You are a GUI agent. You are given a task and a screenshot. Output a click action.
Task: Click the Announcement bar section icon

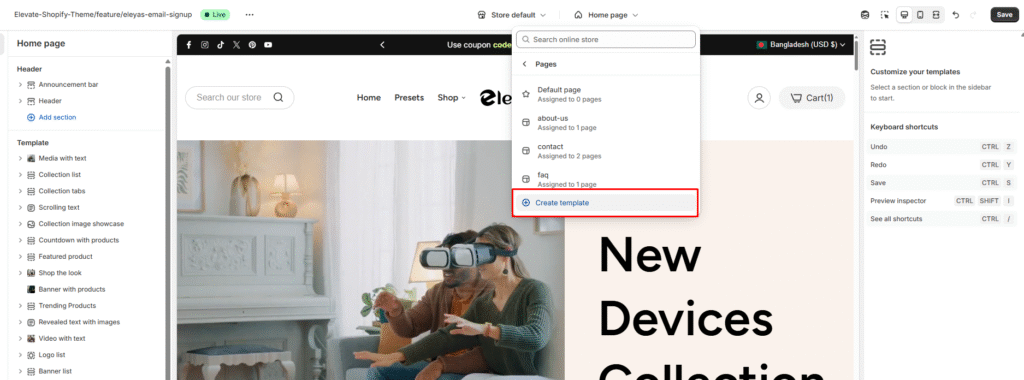click(31, 84)
